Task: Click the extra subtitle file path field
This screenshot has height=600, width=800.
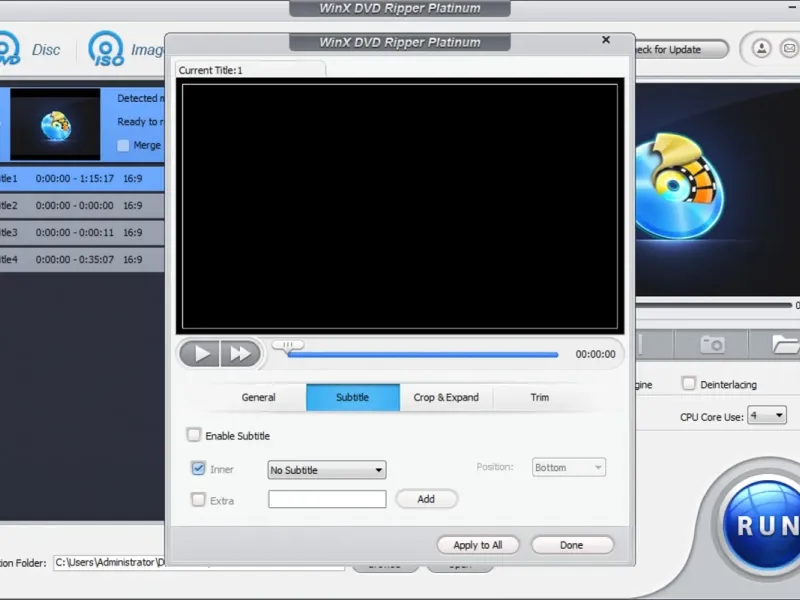Action: (327, 499)
